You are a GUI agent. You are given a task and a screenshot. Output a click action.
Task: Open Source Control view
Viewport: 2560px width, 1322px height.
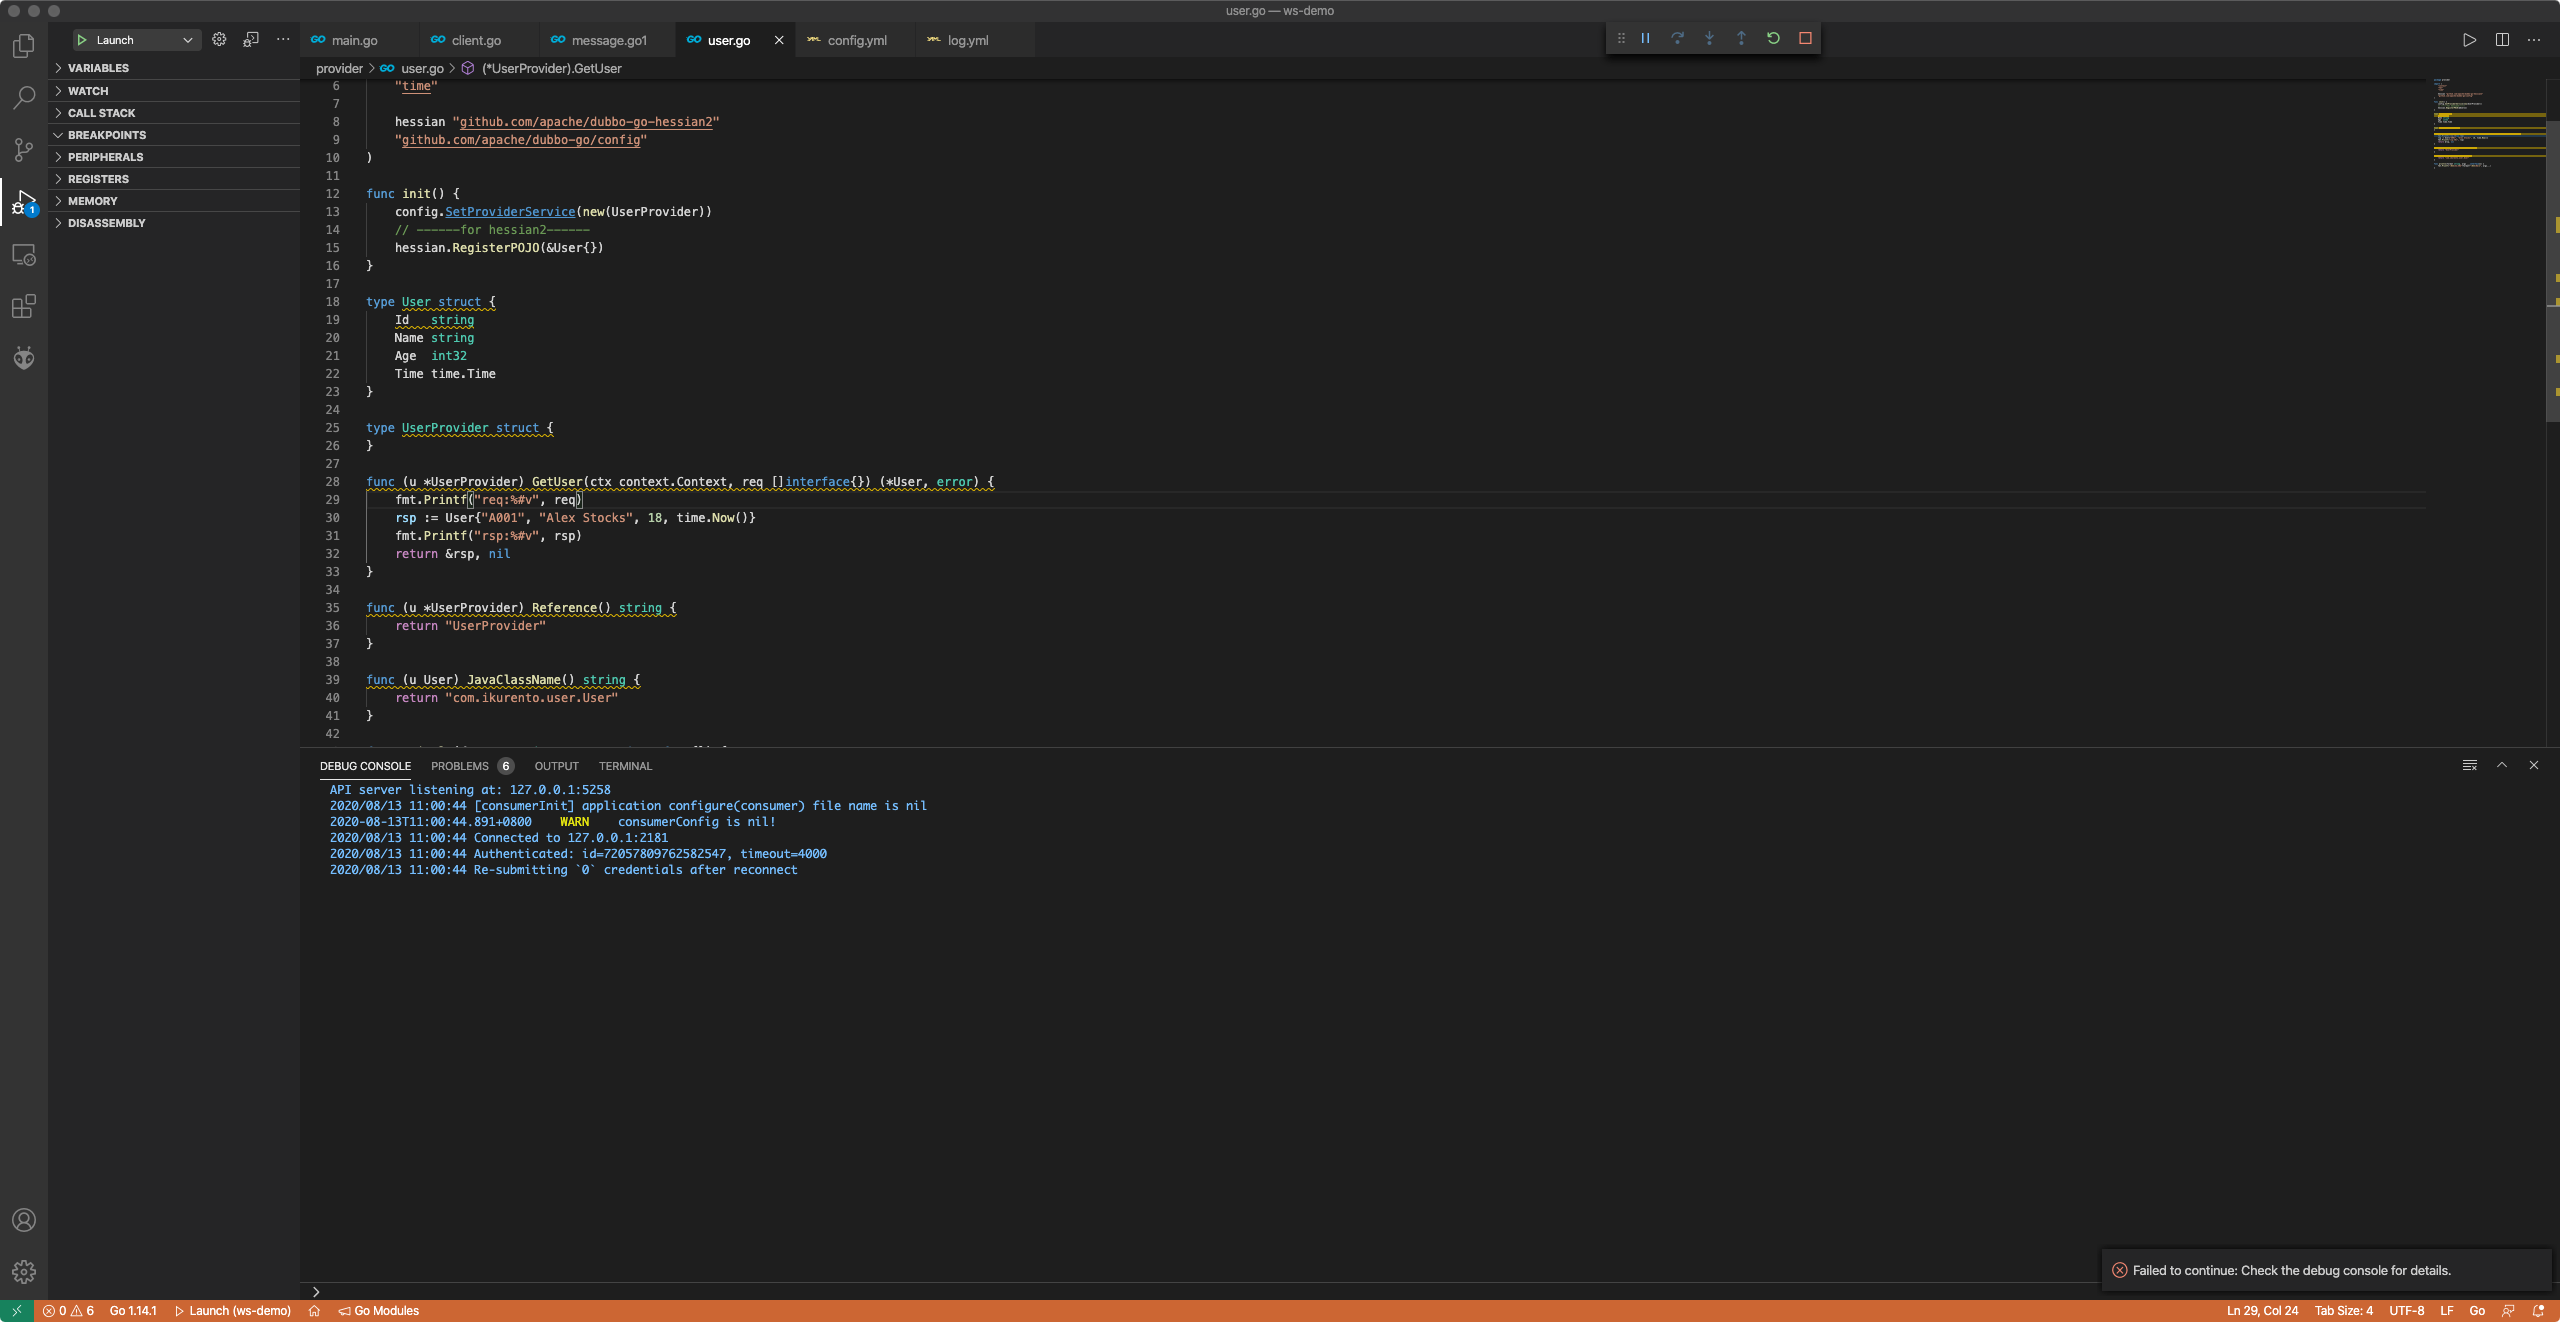[x=24, y=150]
